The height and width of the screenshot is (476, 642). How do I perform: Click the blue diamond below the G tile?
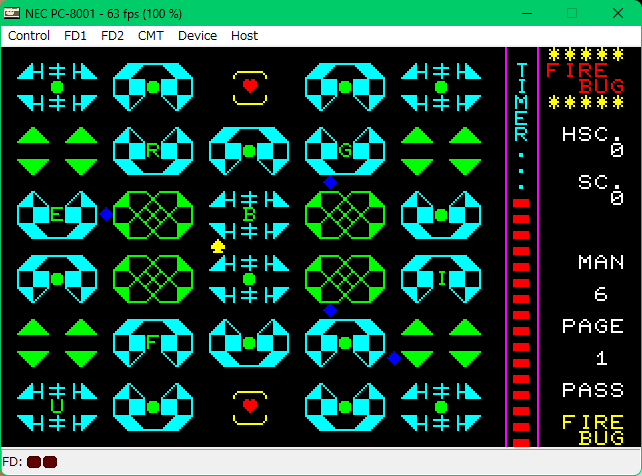coord(330,182)
